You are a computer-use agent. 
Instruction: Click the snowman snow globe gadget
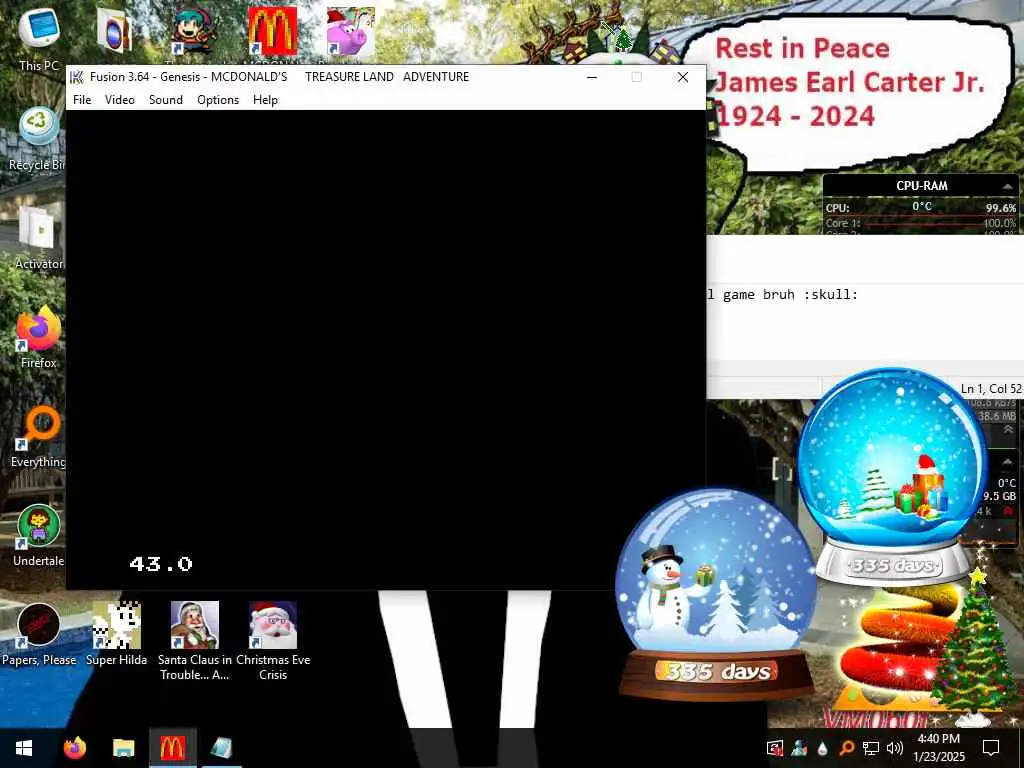pos(716,593)
